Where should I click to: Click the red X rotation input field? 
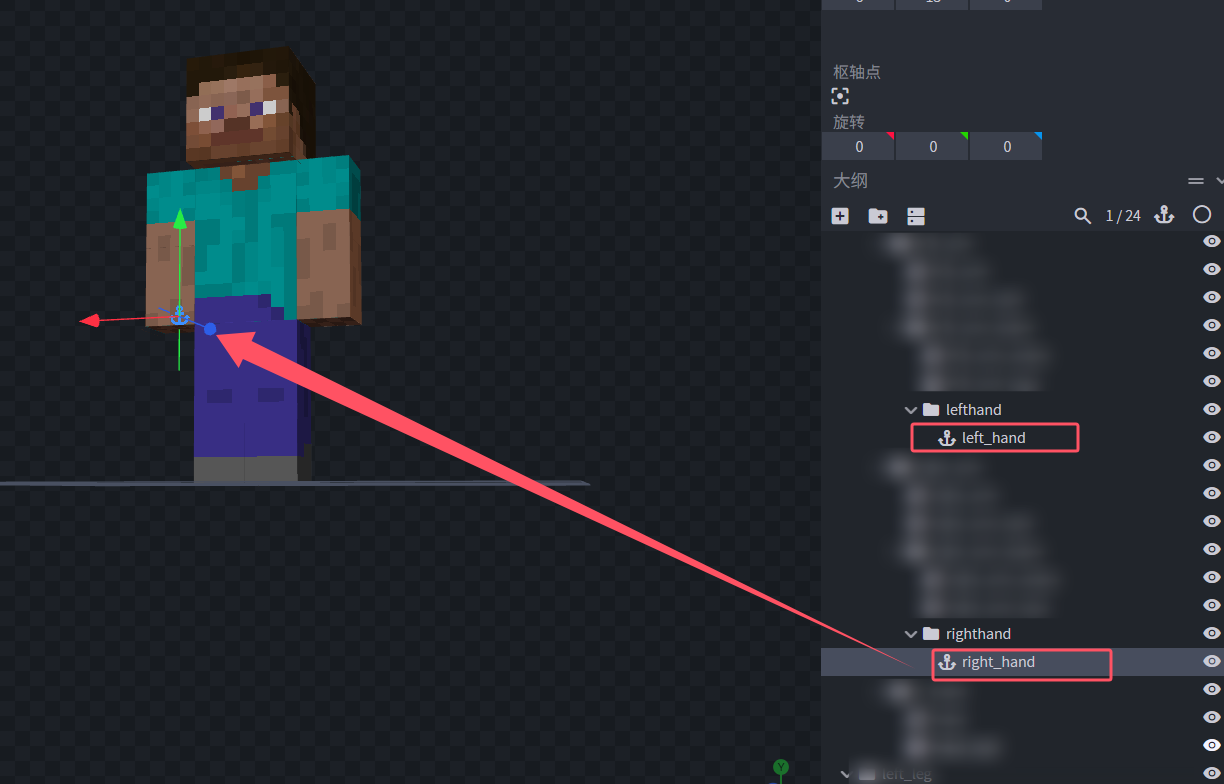858,147
